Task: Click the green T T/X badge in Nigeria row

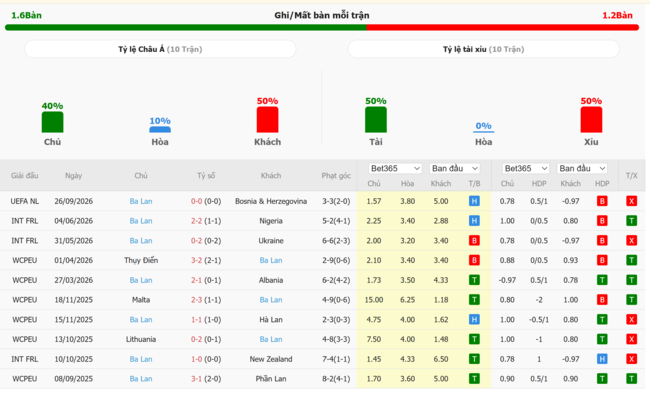Action: tap(631, 221)
